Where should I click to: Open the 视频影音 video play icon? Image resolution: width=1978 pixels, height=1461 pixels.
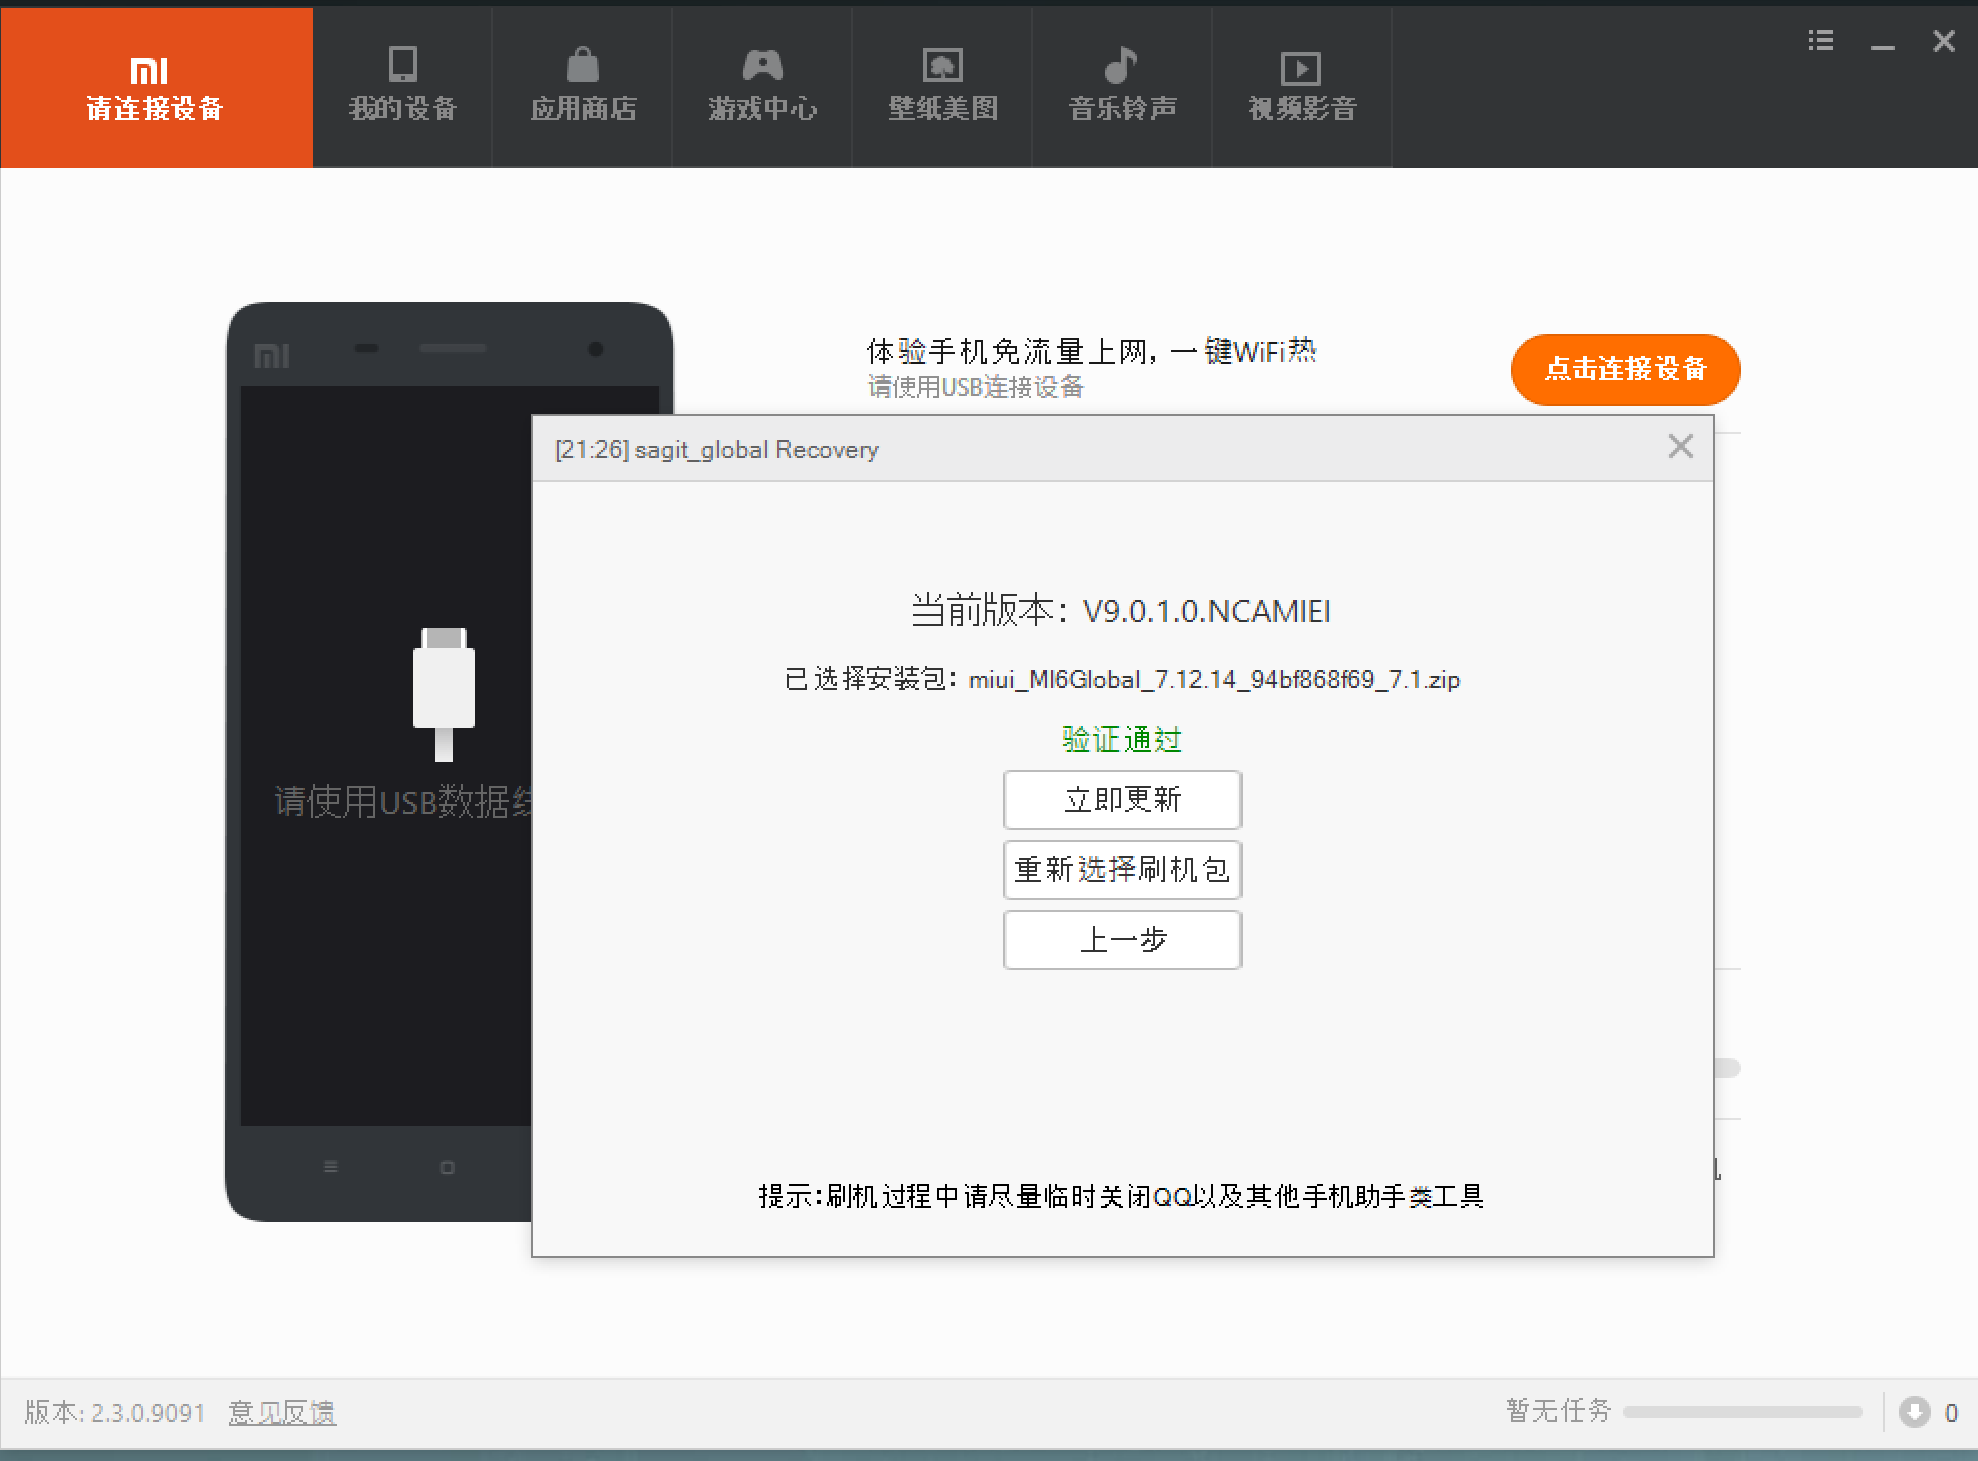(x=1301, y=68)
